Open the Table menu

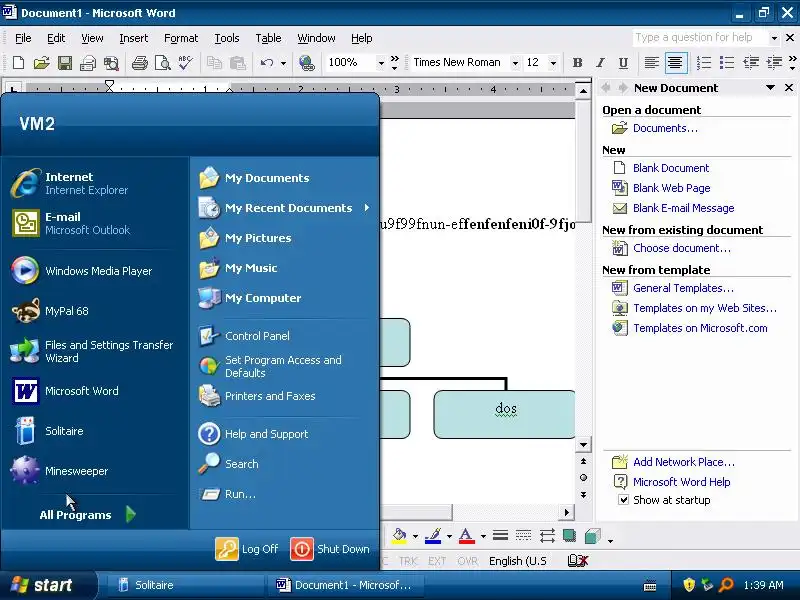tap(268, 38)
